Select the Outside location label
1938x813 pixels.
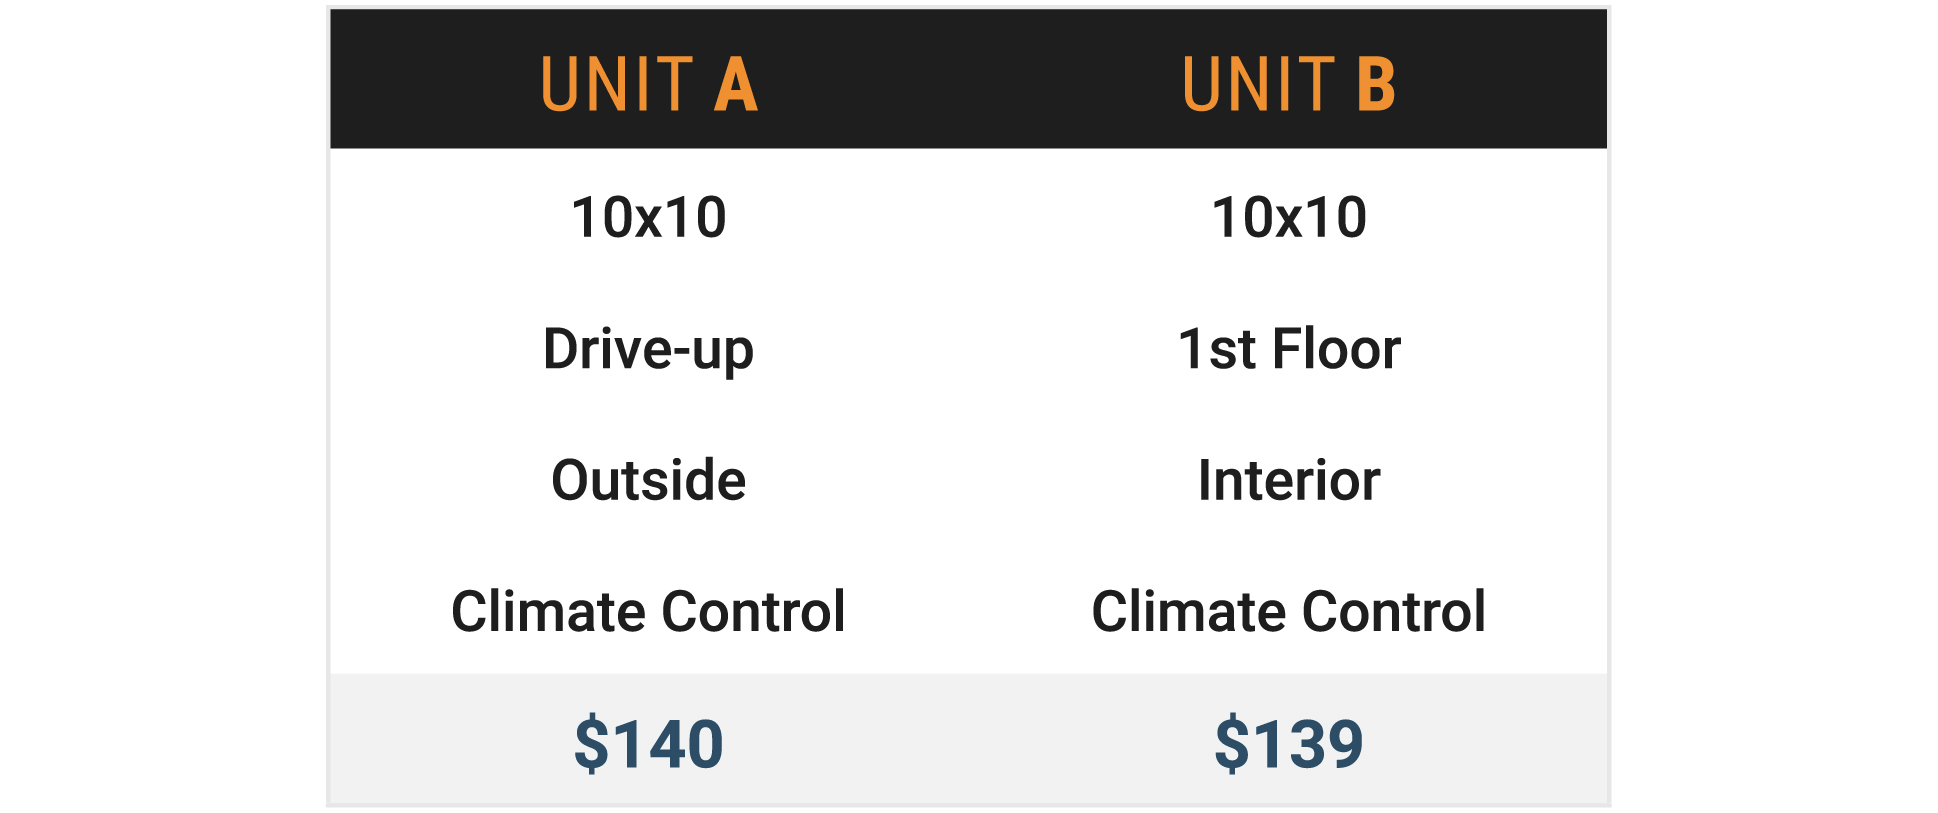click(x=649, y=481)
